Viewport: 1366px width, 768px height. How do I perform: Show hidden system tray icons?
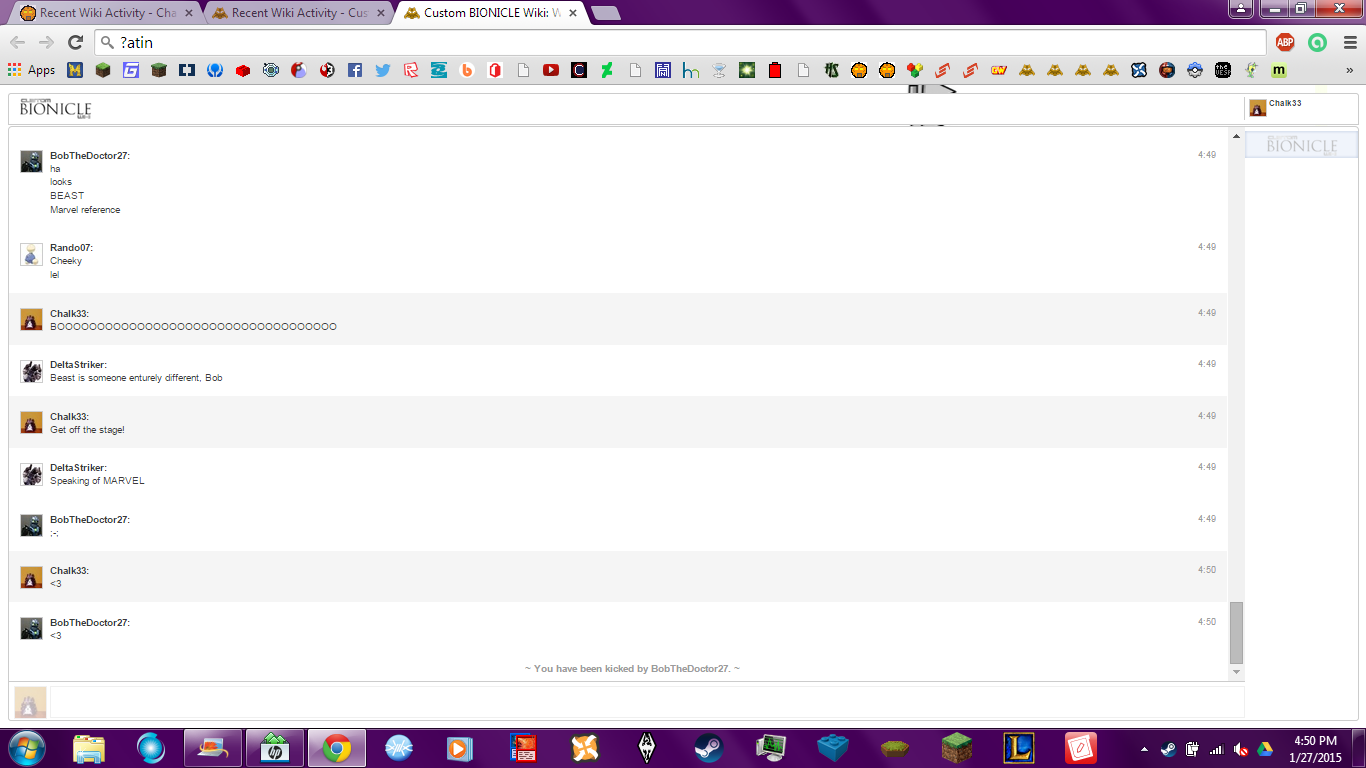tap(1144, 749)
